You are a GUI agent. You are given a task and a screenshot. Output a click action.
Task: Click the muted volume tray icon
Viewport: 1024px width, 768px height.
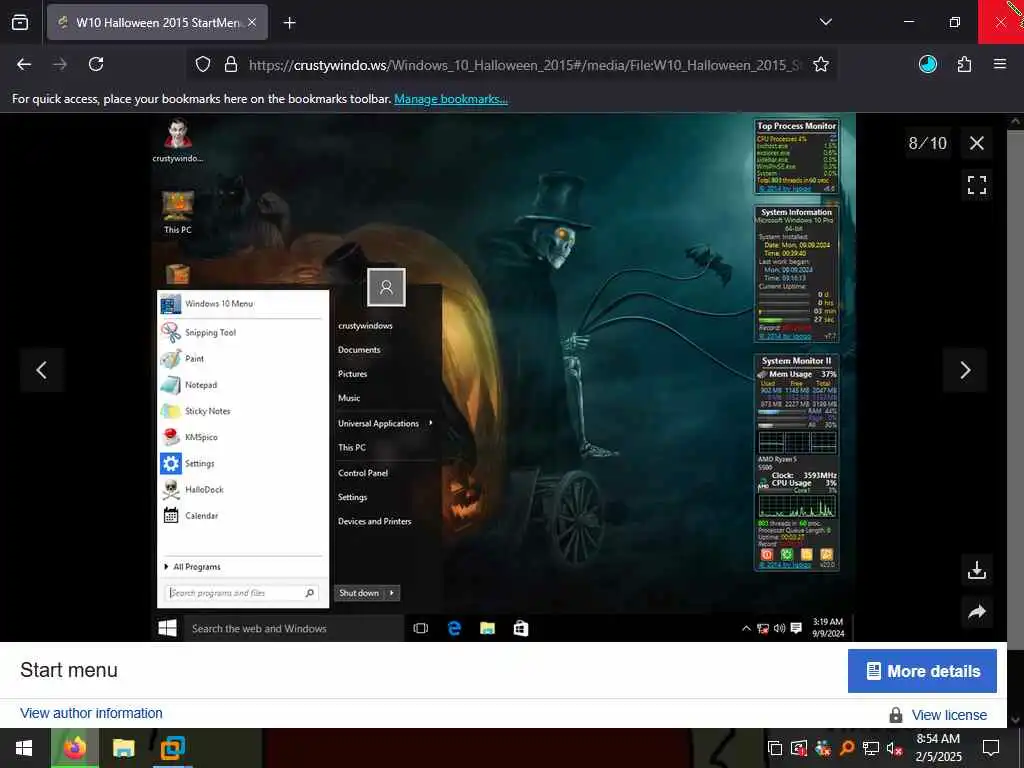click(894, 748)
